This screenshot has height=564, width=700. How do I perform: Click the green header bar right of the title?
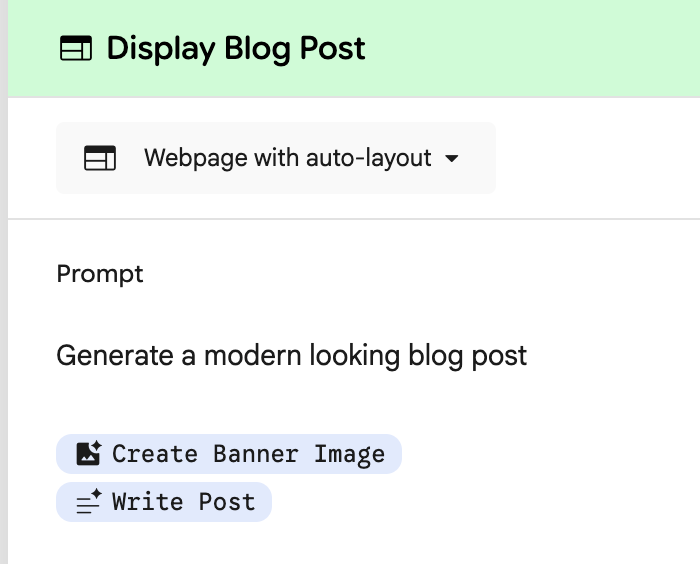pos(530,49)
